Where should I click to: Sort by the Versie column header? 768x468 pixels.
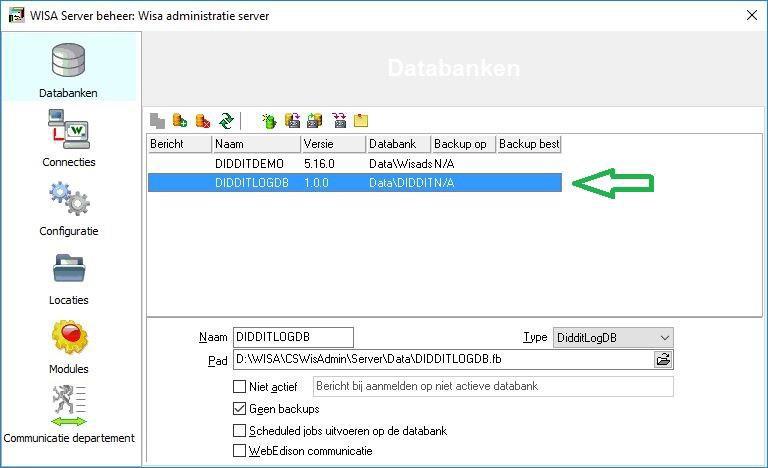(334, 144)
